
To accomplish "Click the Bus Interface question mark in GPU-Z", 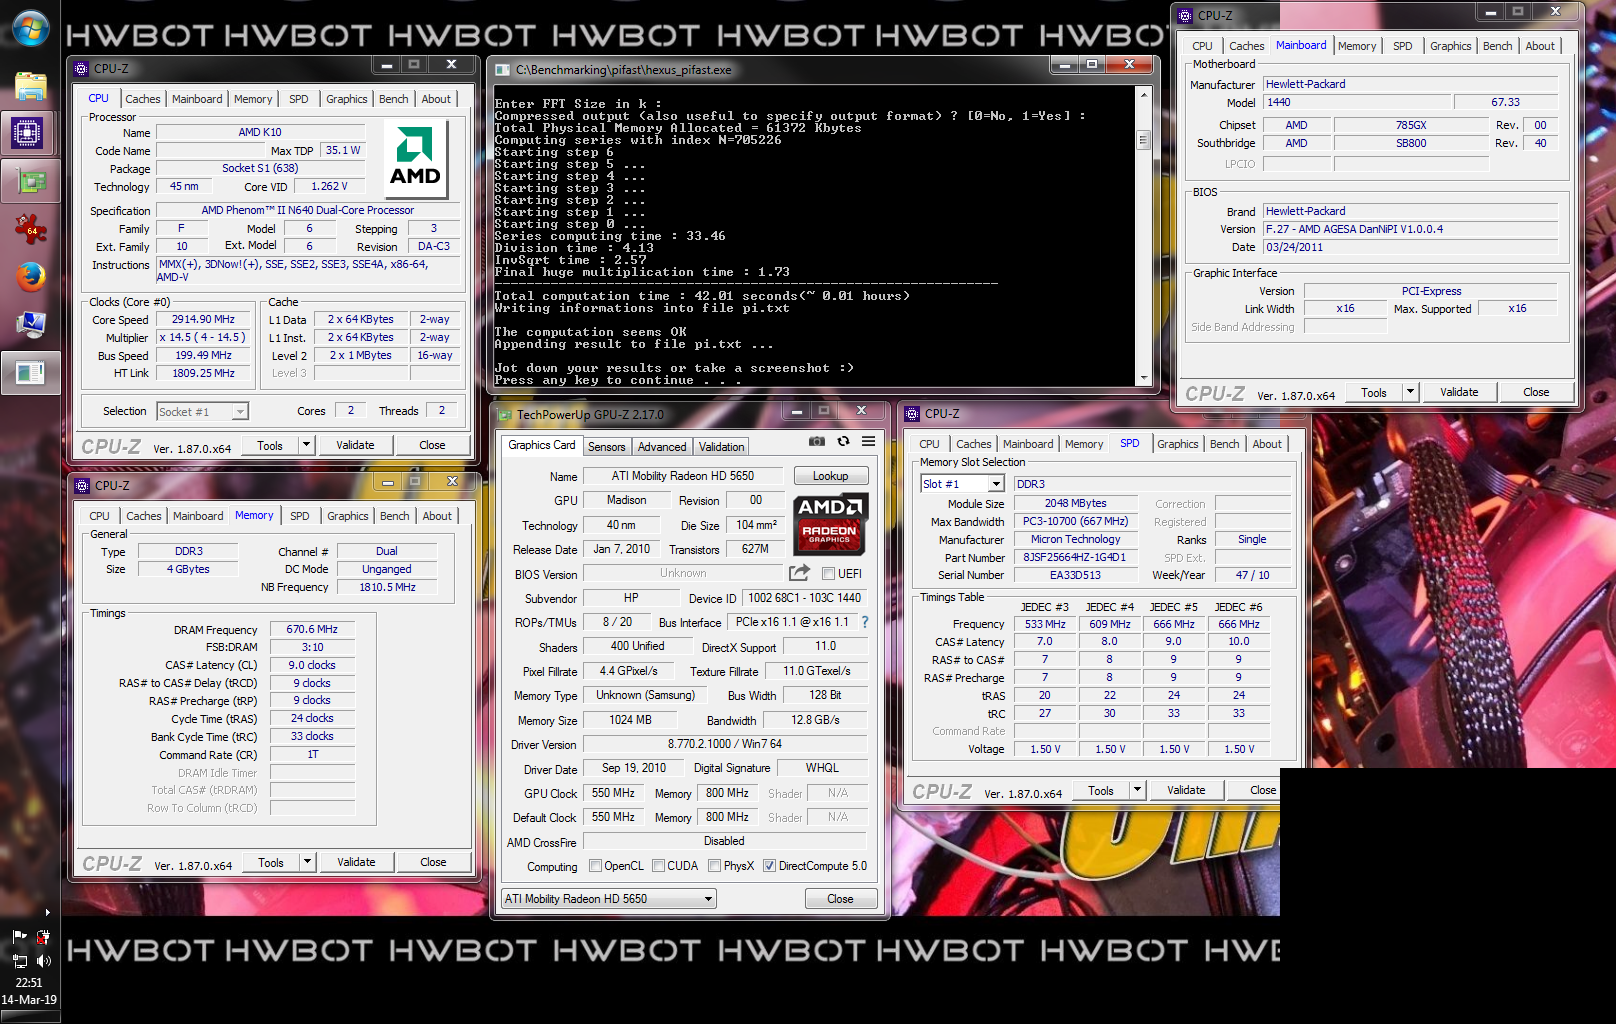I will [x=865, y=622].
